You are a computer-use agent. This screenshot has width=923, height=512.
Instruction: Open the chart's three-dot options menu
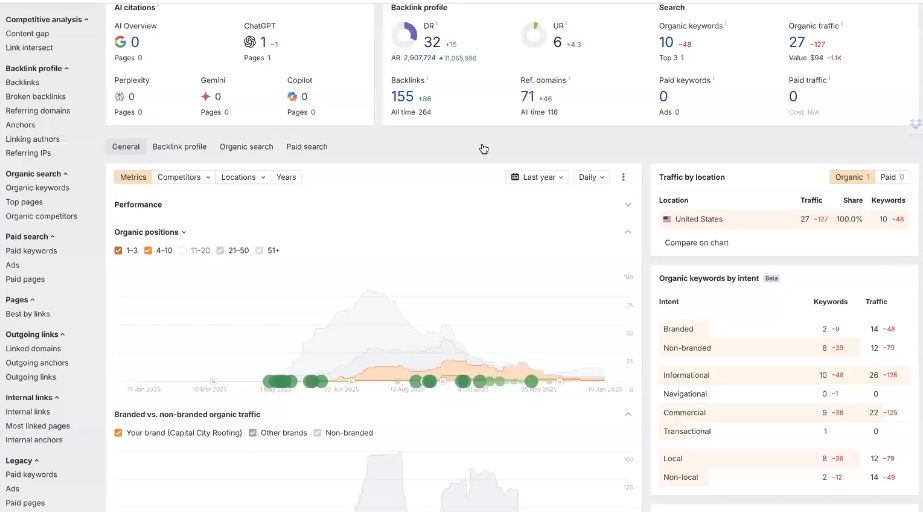point(623,177)
